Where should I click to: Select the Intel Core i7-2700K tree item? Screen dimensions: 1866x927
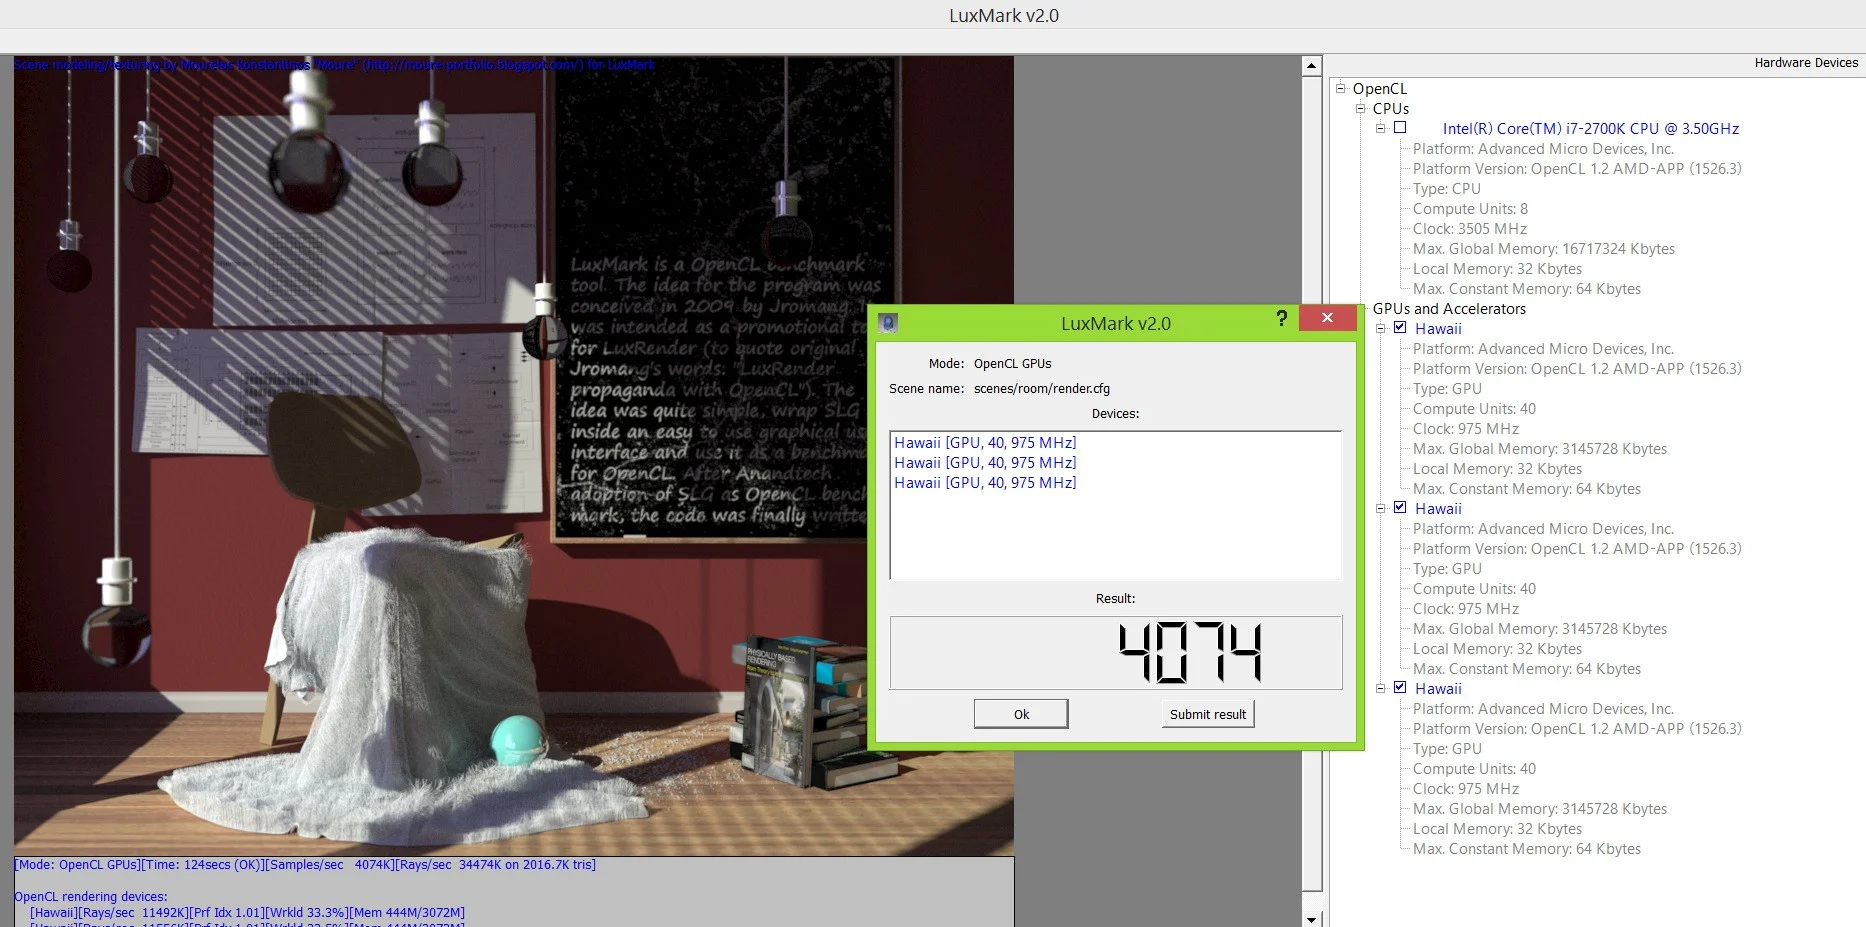[x=1590, y=128]
